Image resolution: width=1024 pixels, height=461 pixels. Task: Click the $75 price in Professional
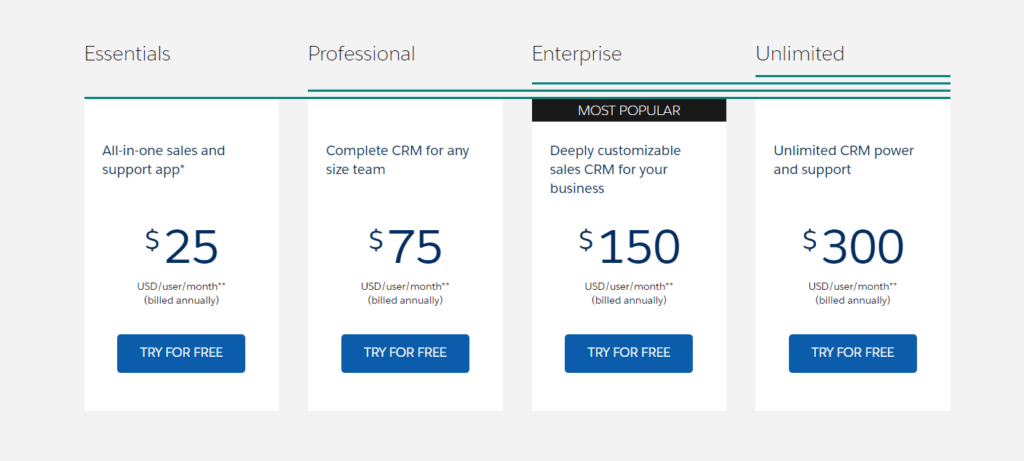[406, 247]
